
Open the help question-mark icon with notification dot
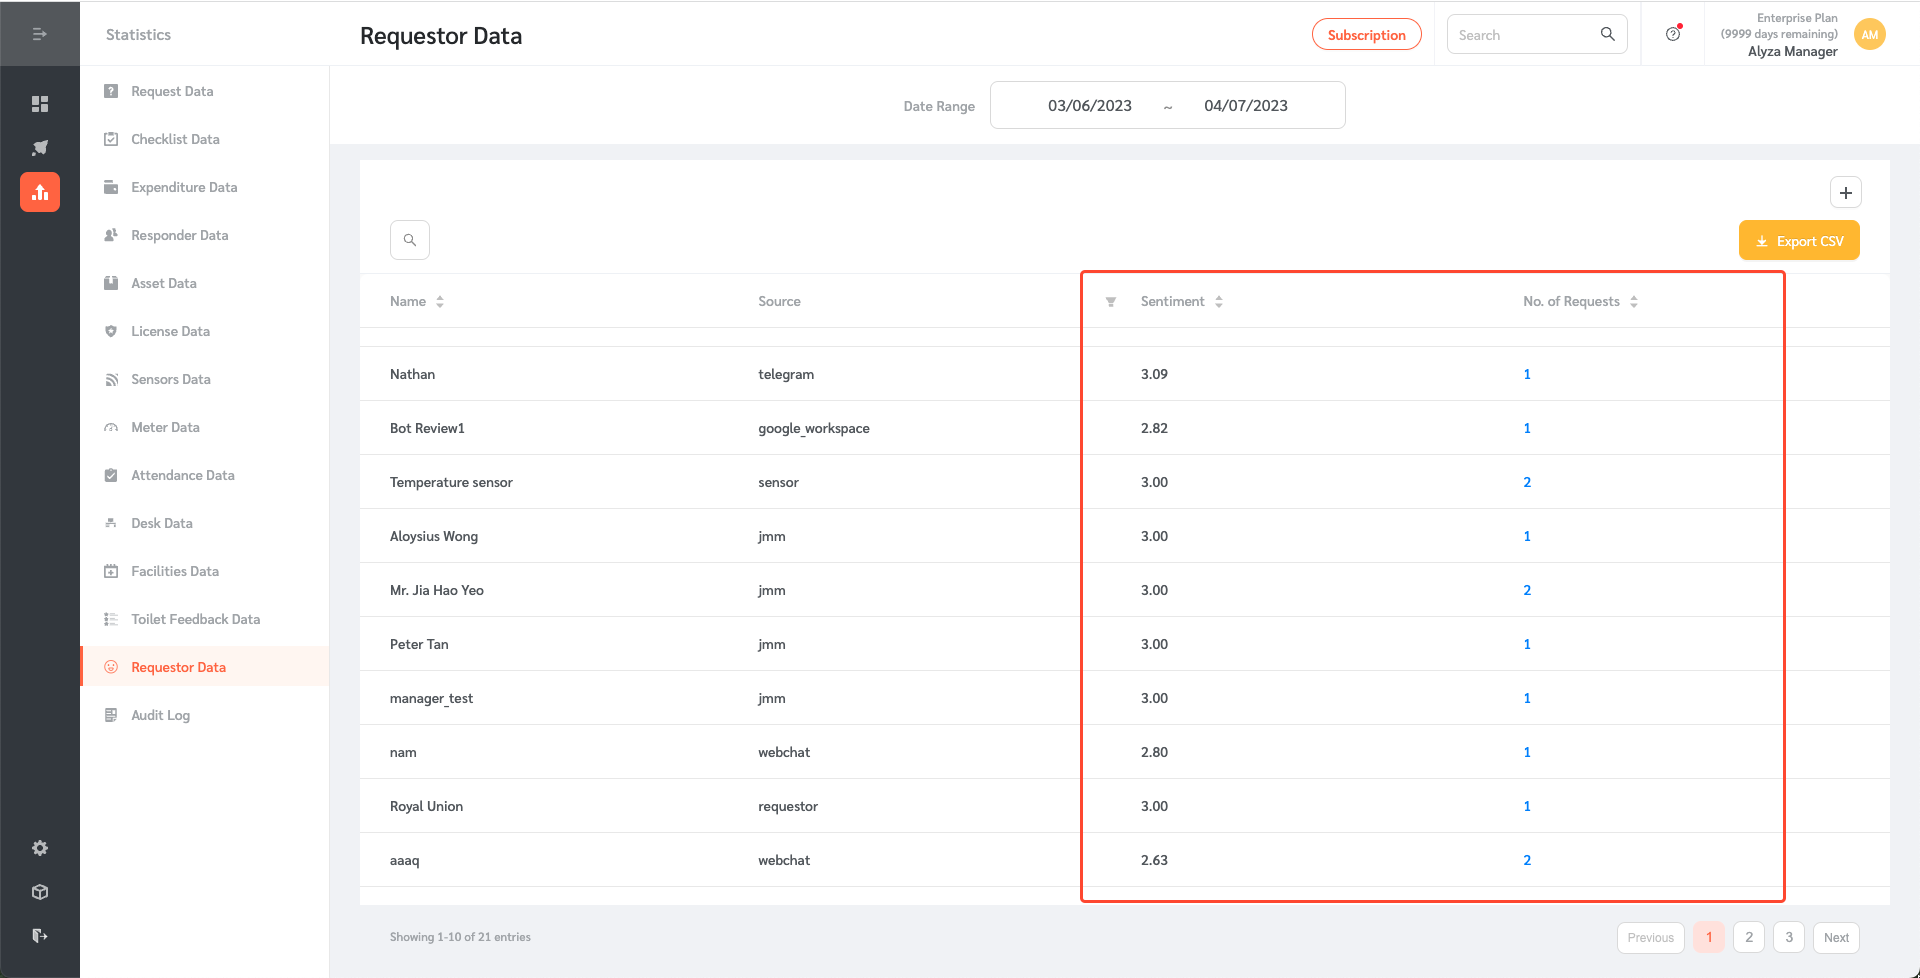pos(1673,33)
